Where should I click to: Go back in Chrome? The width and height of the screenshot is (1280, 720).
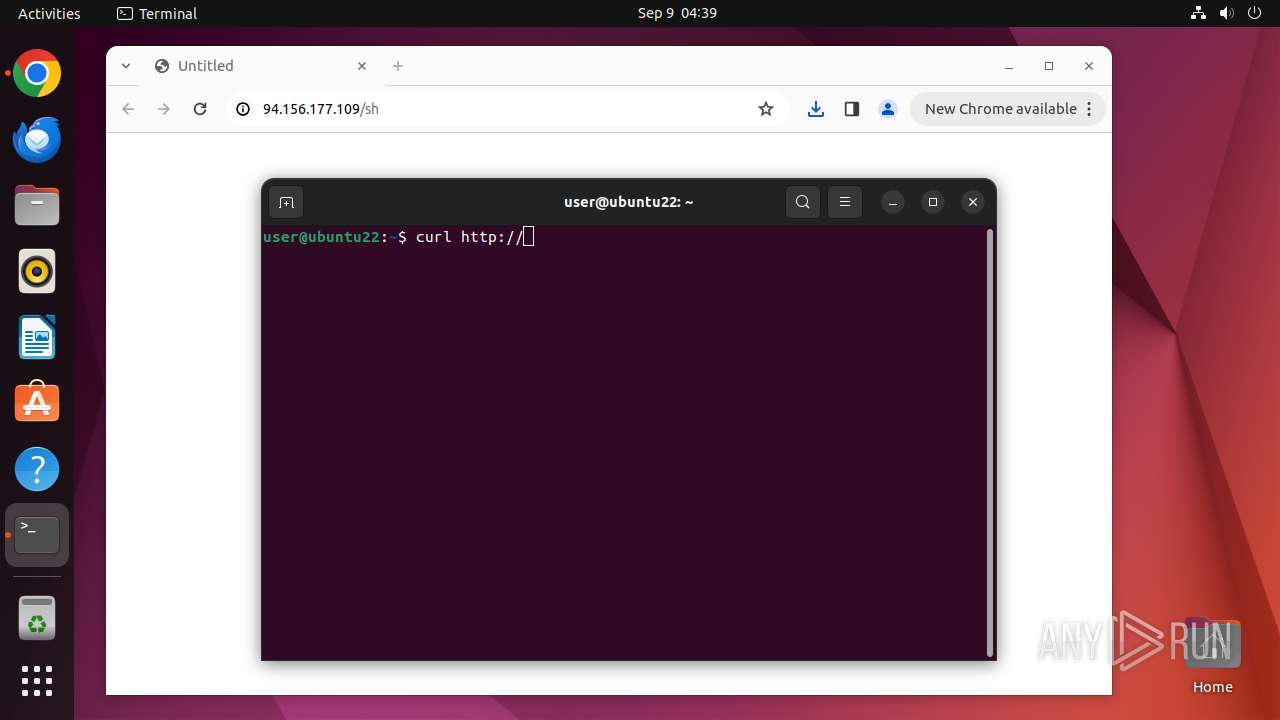tap(128, 109)
